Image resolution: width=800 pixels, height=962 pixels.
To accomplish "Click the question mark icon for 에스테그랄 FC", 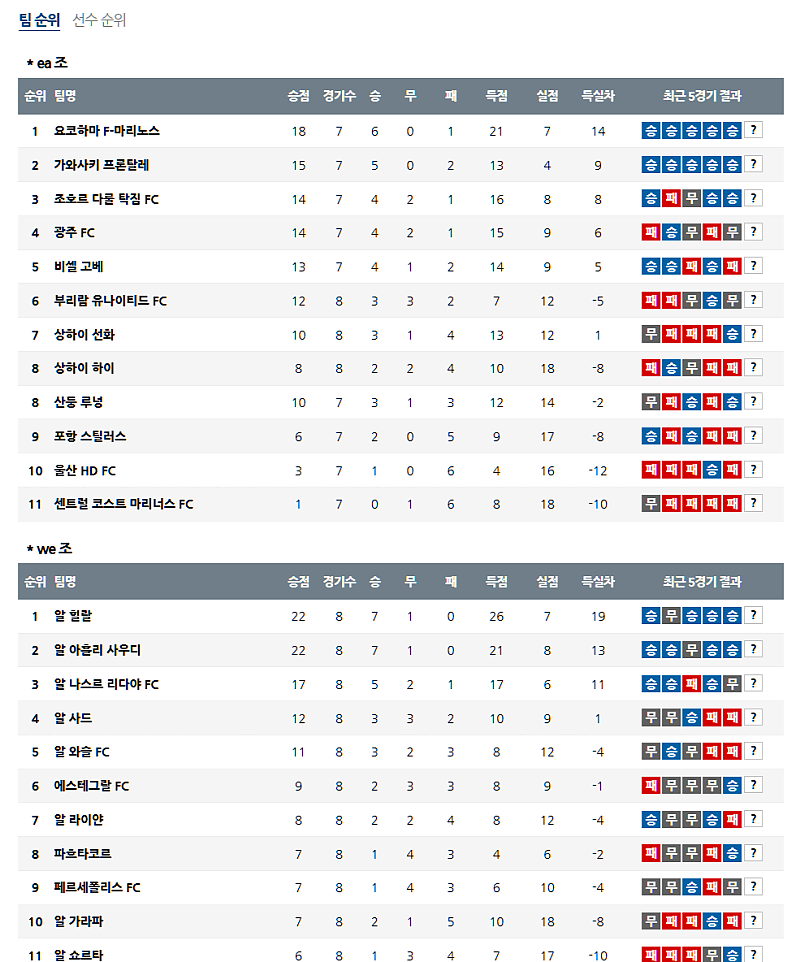I will [754, 785].
